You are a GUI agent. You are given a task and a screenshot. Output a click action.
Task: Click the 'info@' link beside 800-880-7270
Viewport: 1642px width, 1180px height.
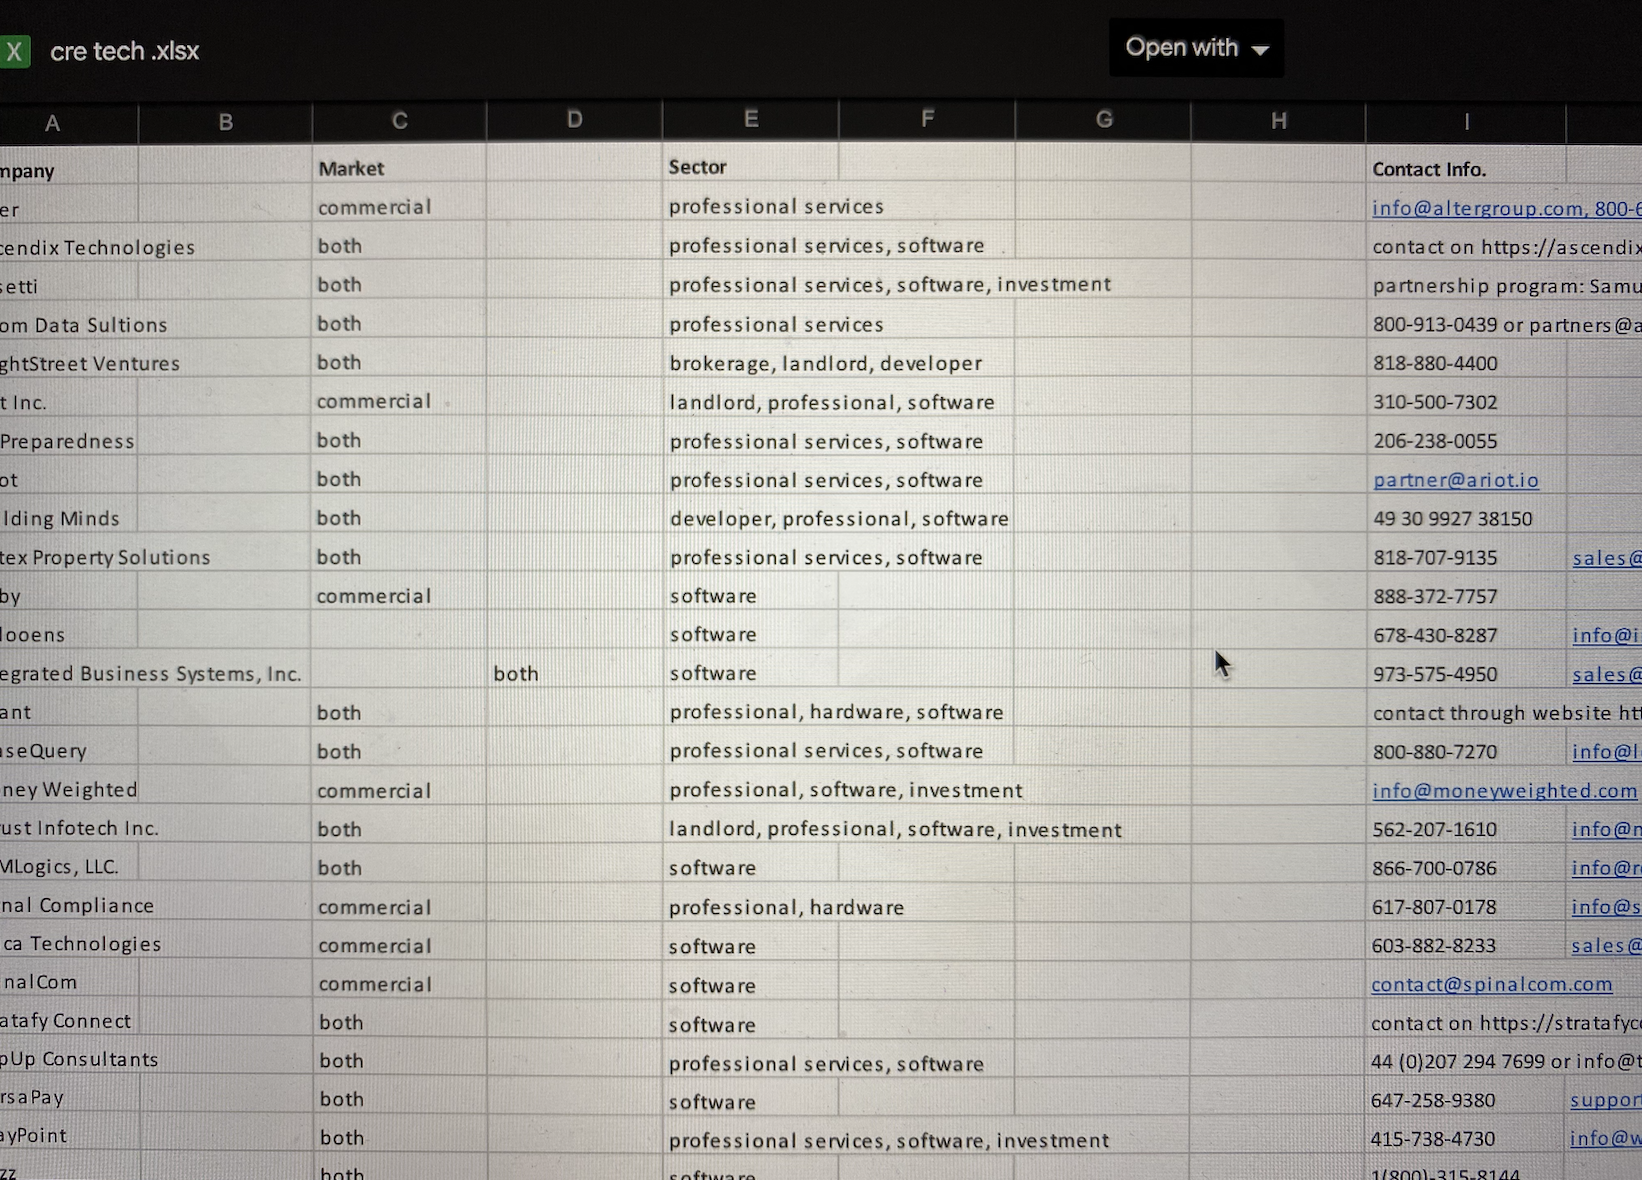click(x=1606, y=752)
